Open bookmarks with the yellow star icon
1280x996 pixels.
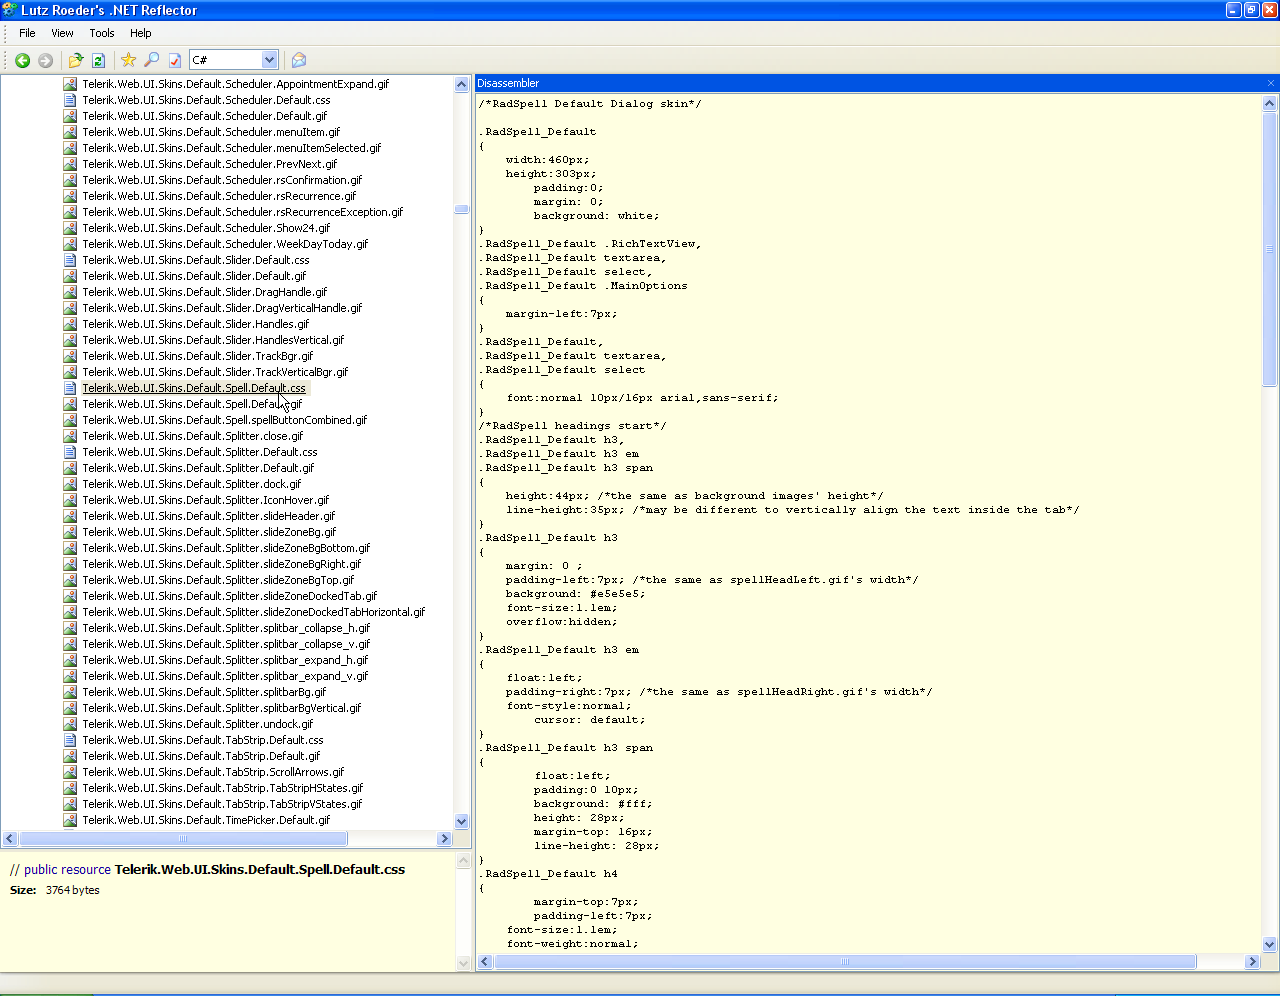[128, 60]
